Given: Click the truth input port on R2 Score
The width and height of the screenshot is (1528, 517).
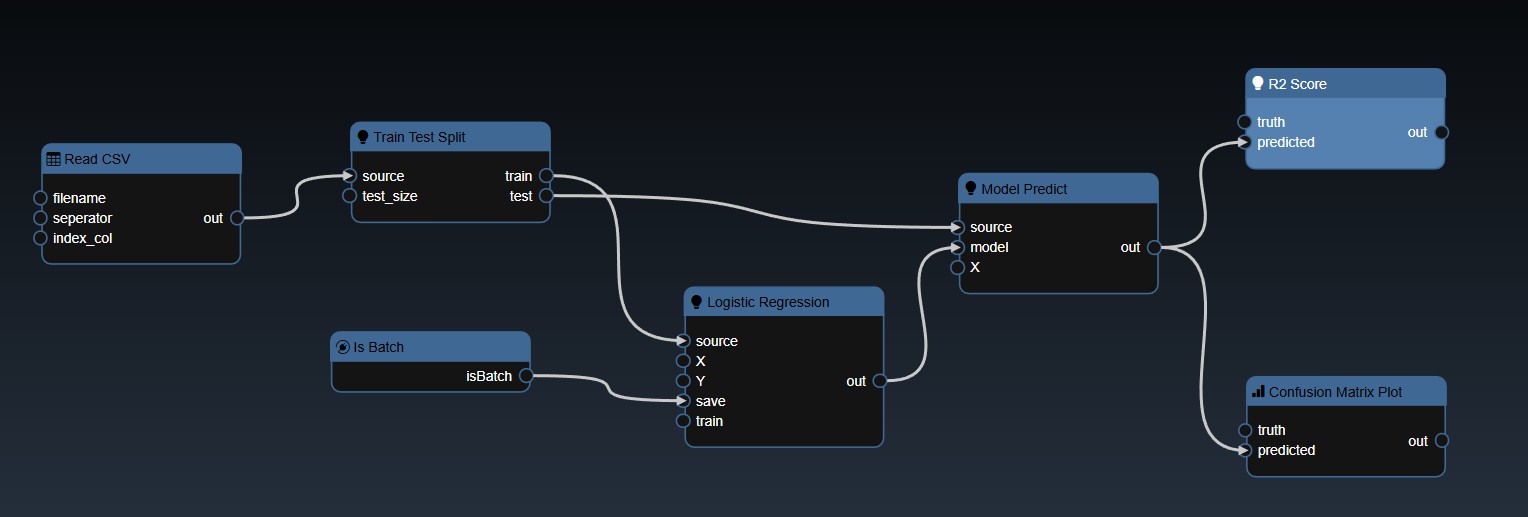Looking at the screenshot, I should [1245, 122].
